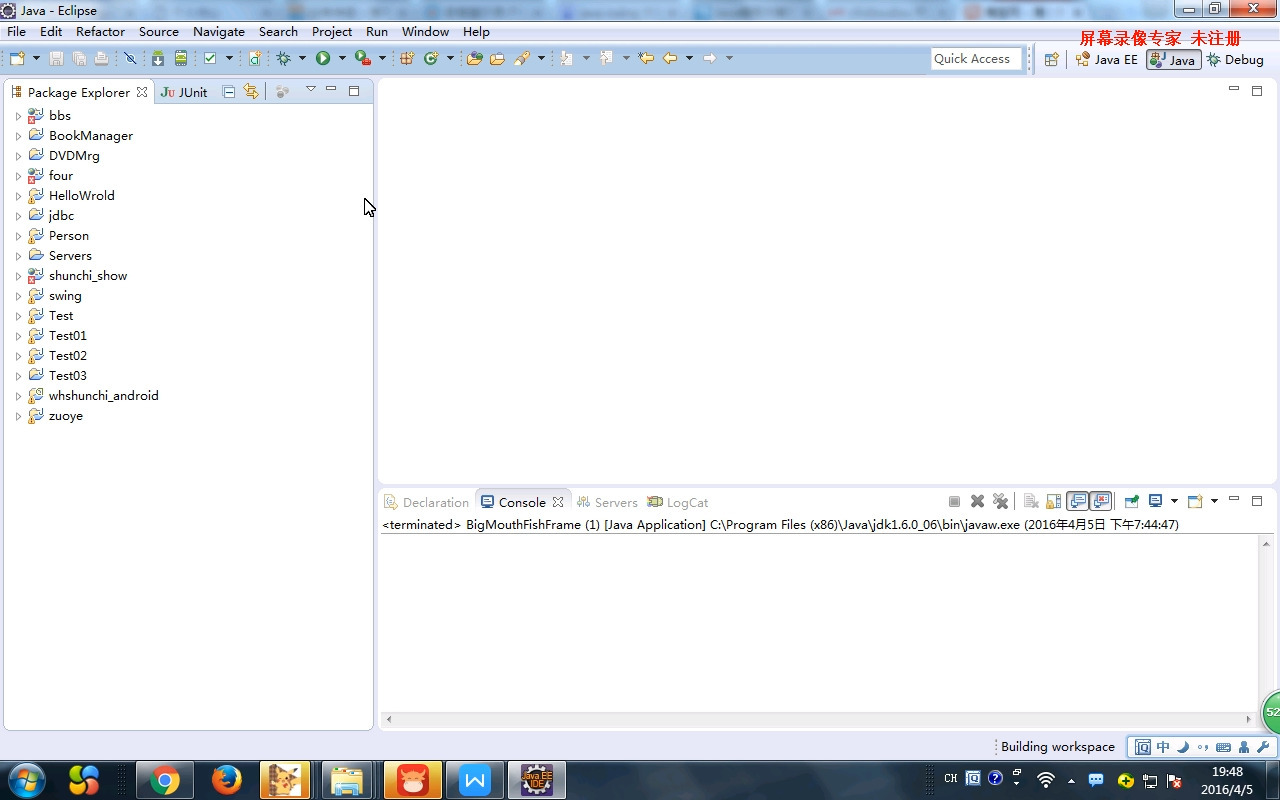
Task: Open the Window menu
Action: click(425, 32)
